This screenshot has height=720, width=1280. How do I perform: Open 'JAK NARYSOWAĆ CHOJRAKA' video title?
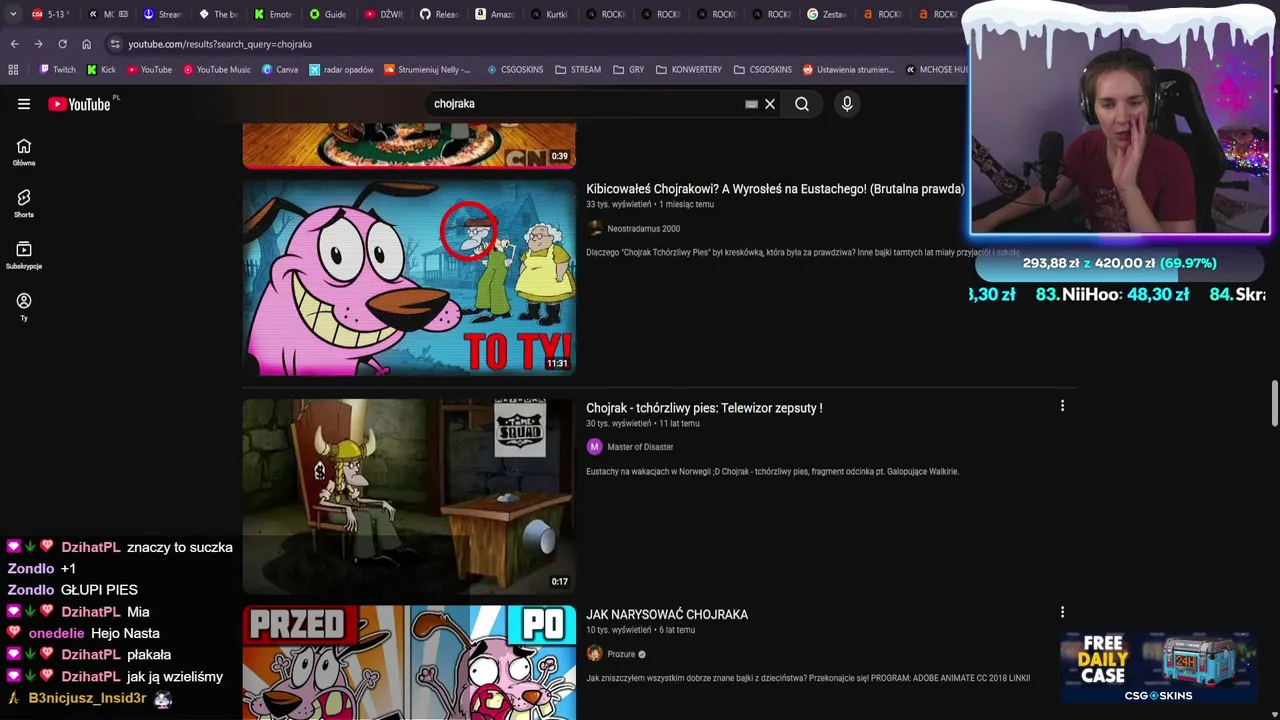coord(667,615)
